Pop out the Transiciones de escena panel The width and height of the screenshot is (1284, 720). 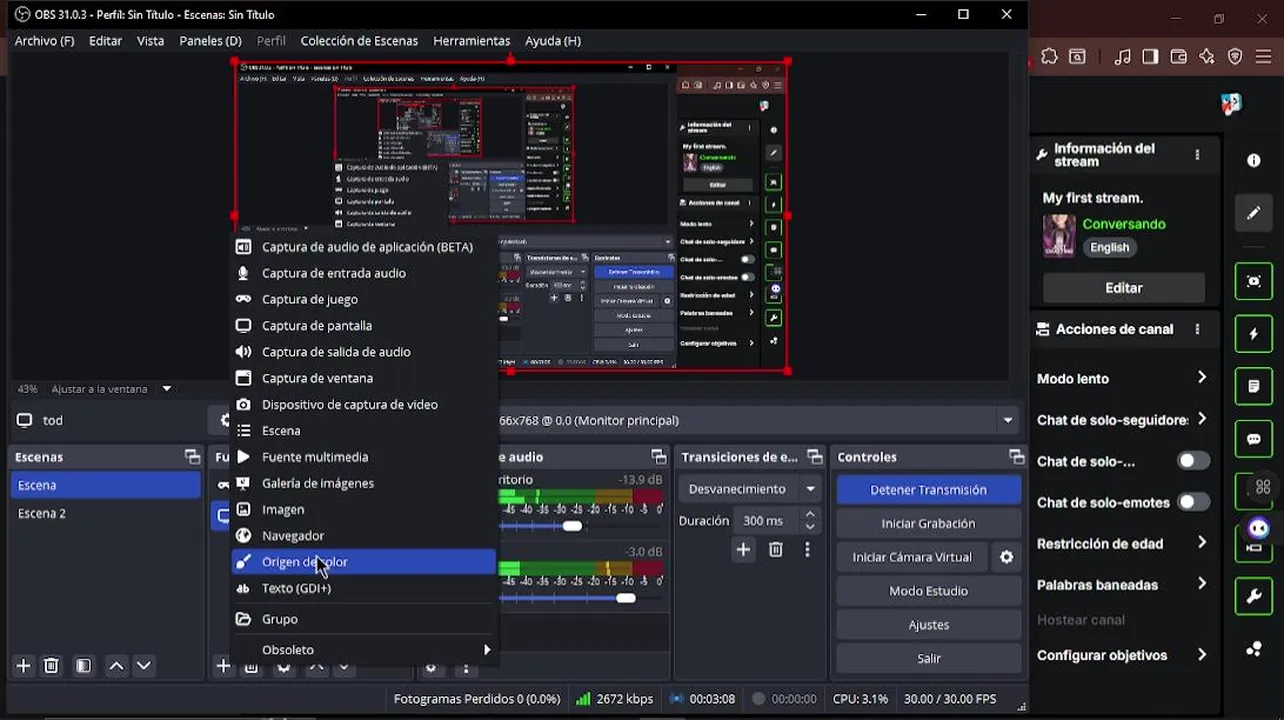point(815,457)
